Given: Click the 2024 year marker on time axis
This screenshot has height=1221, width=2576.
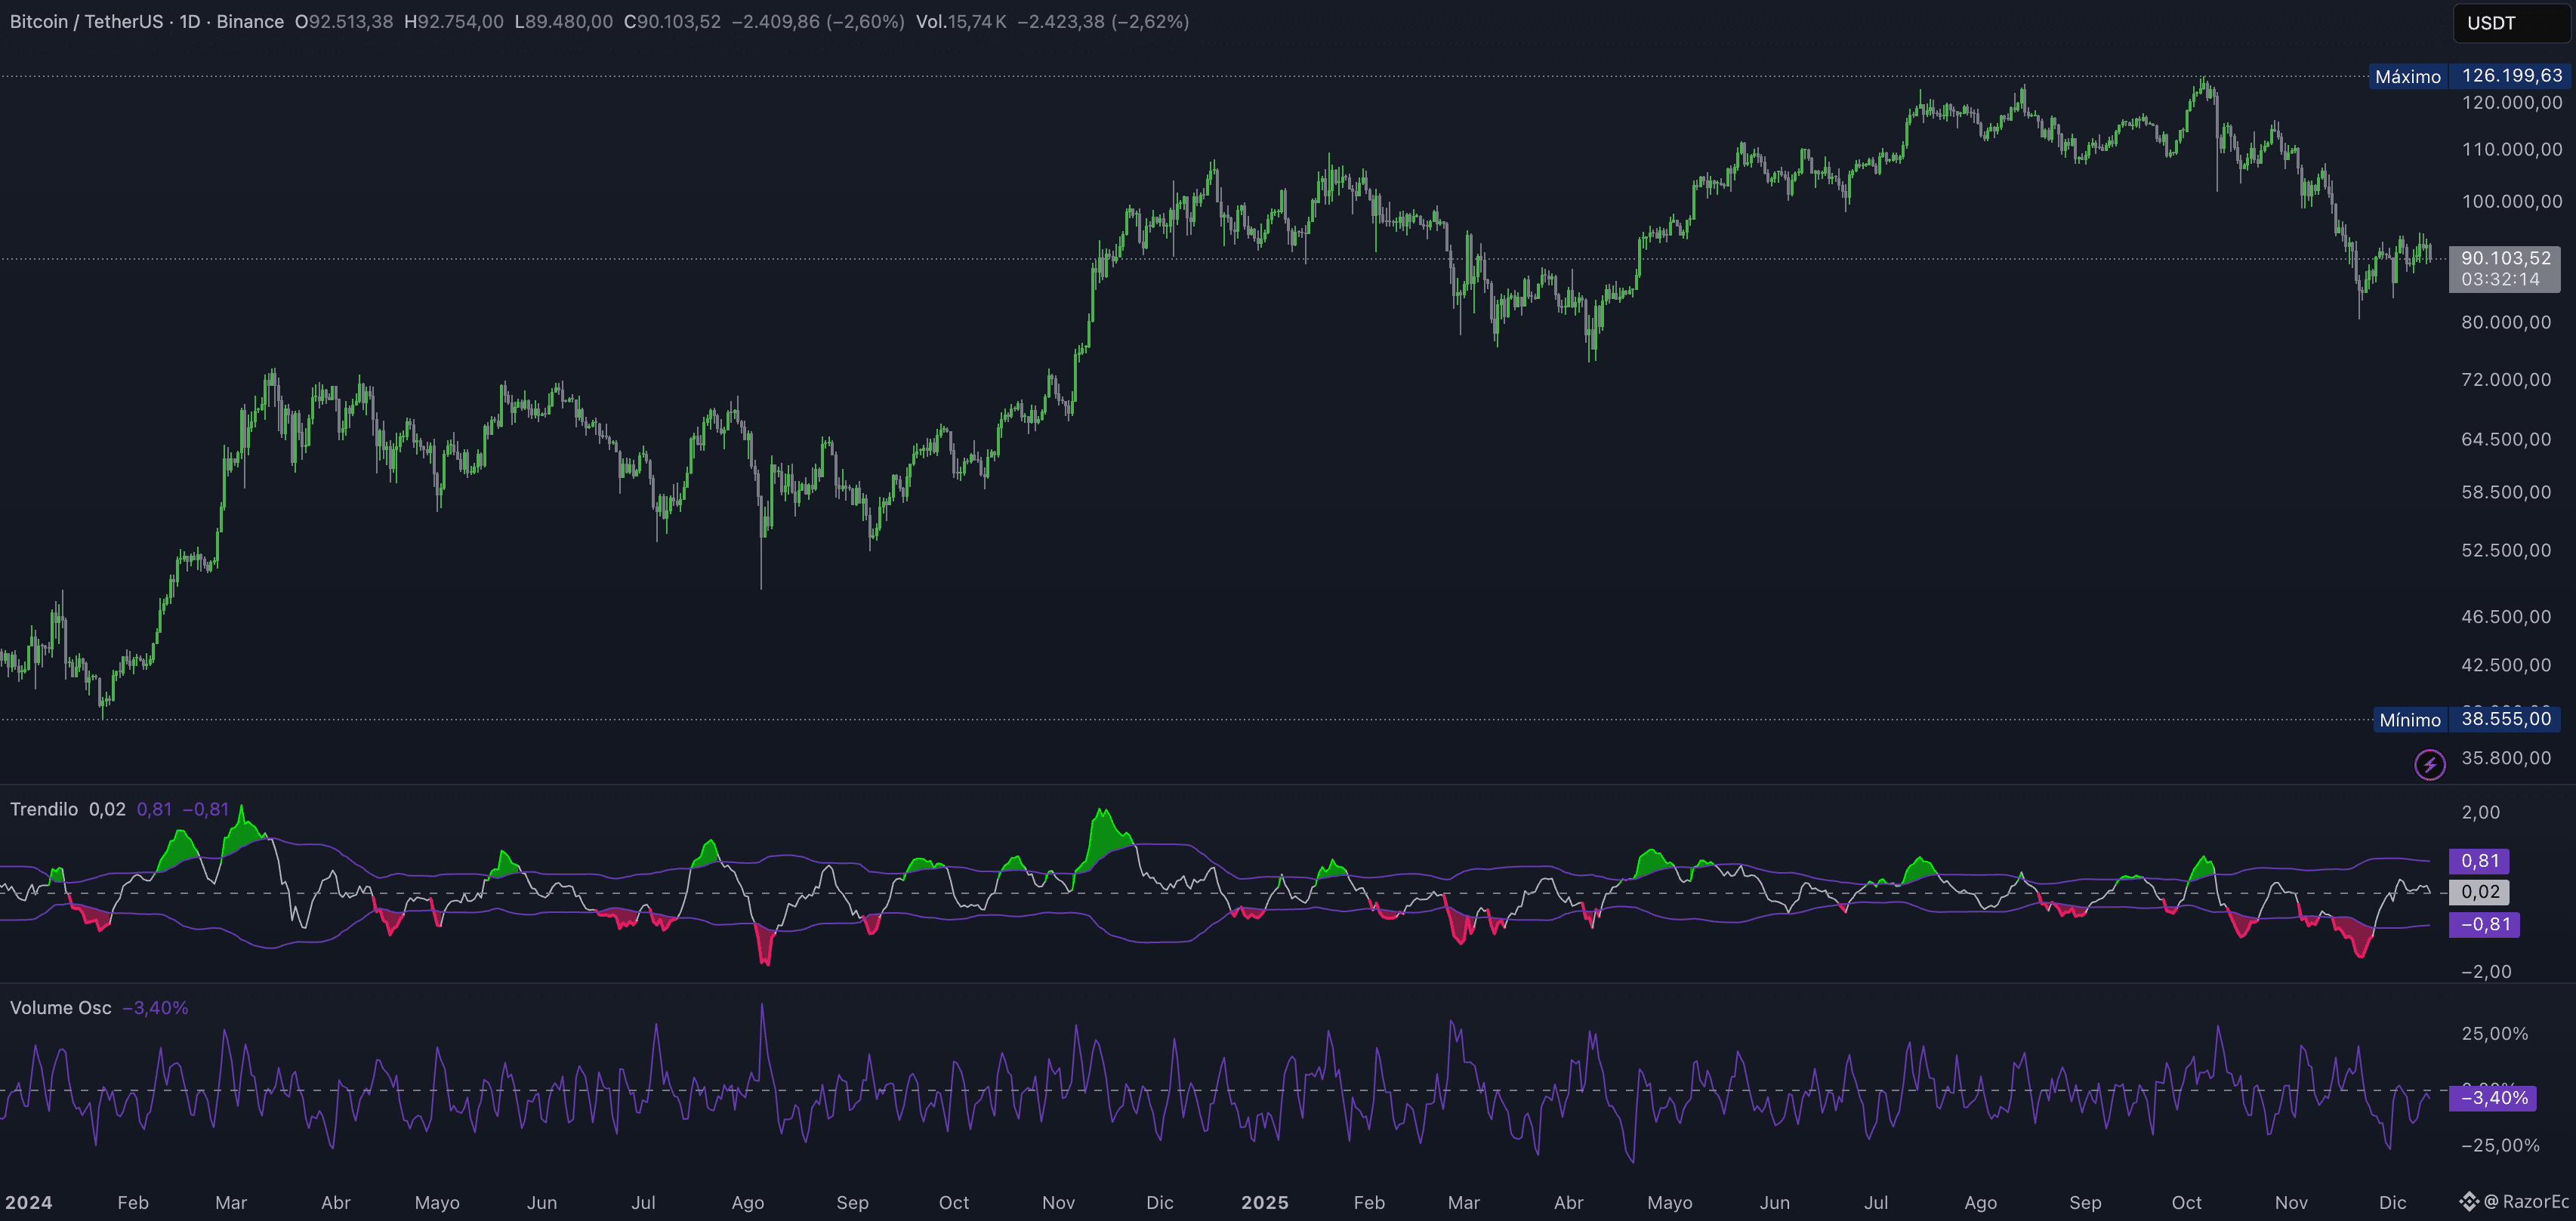Looking at the screenshot, I should coord(28,1202).
